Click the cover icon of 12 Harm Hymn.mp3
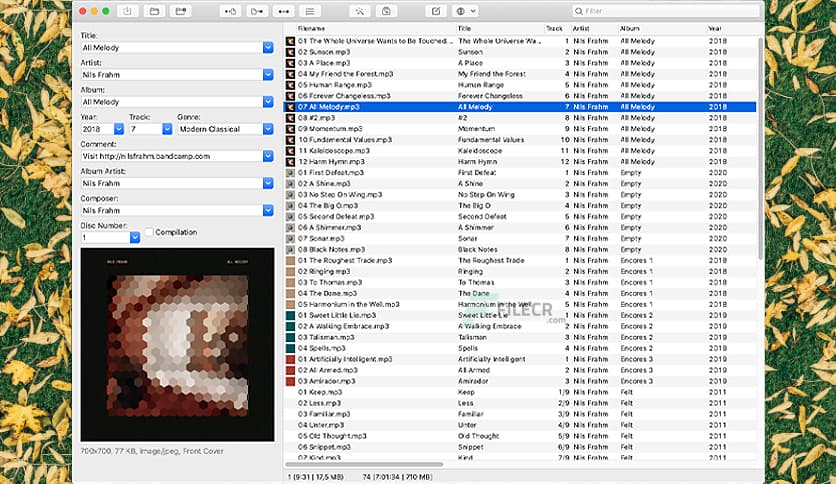 290,162
